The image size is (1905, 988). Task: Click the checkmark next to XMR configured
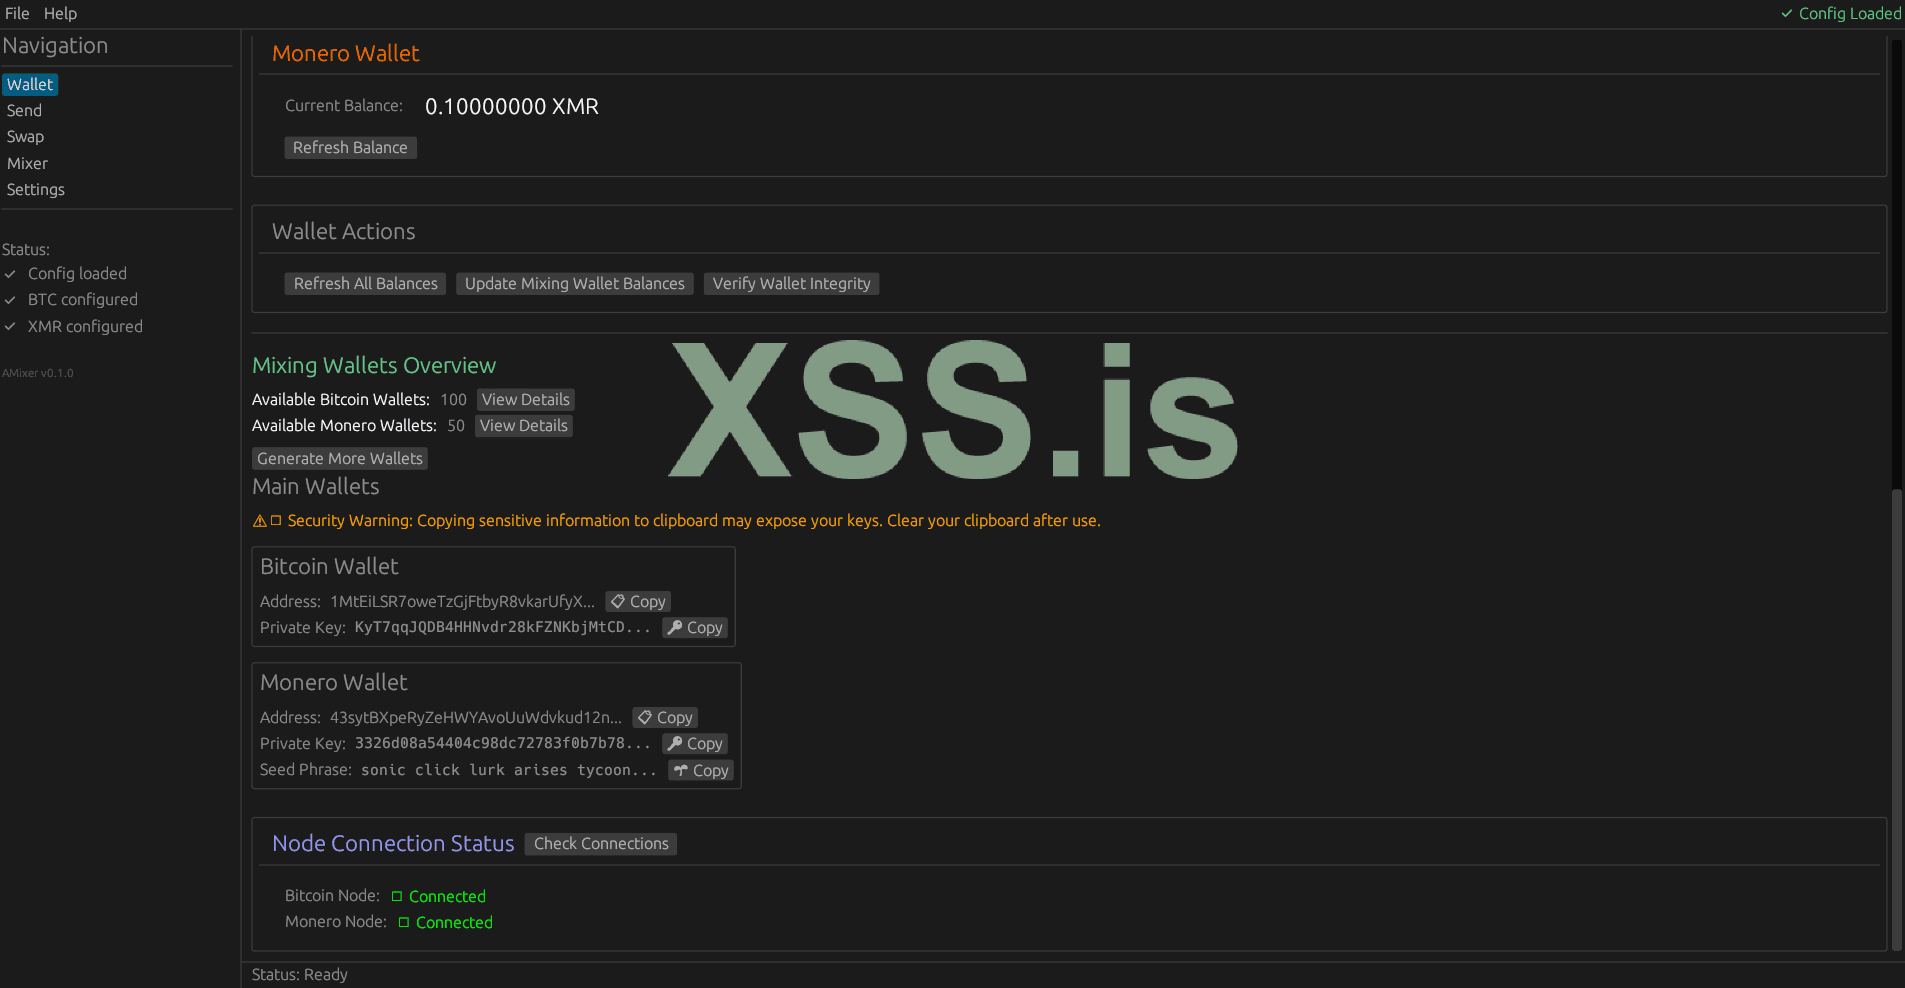click(x=10, y=326)
